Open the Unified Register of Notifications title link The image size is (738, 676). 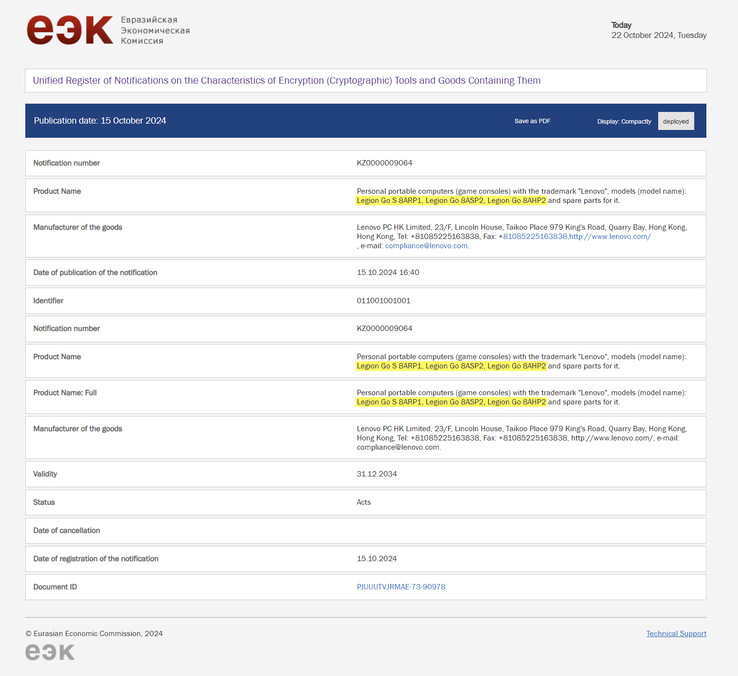point(286,80)
